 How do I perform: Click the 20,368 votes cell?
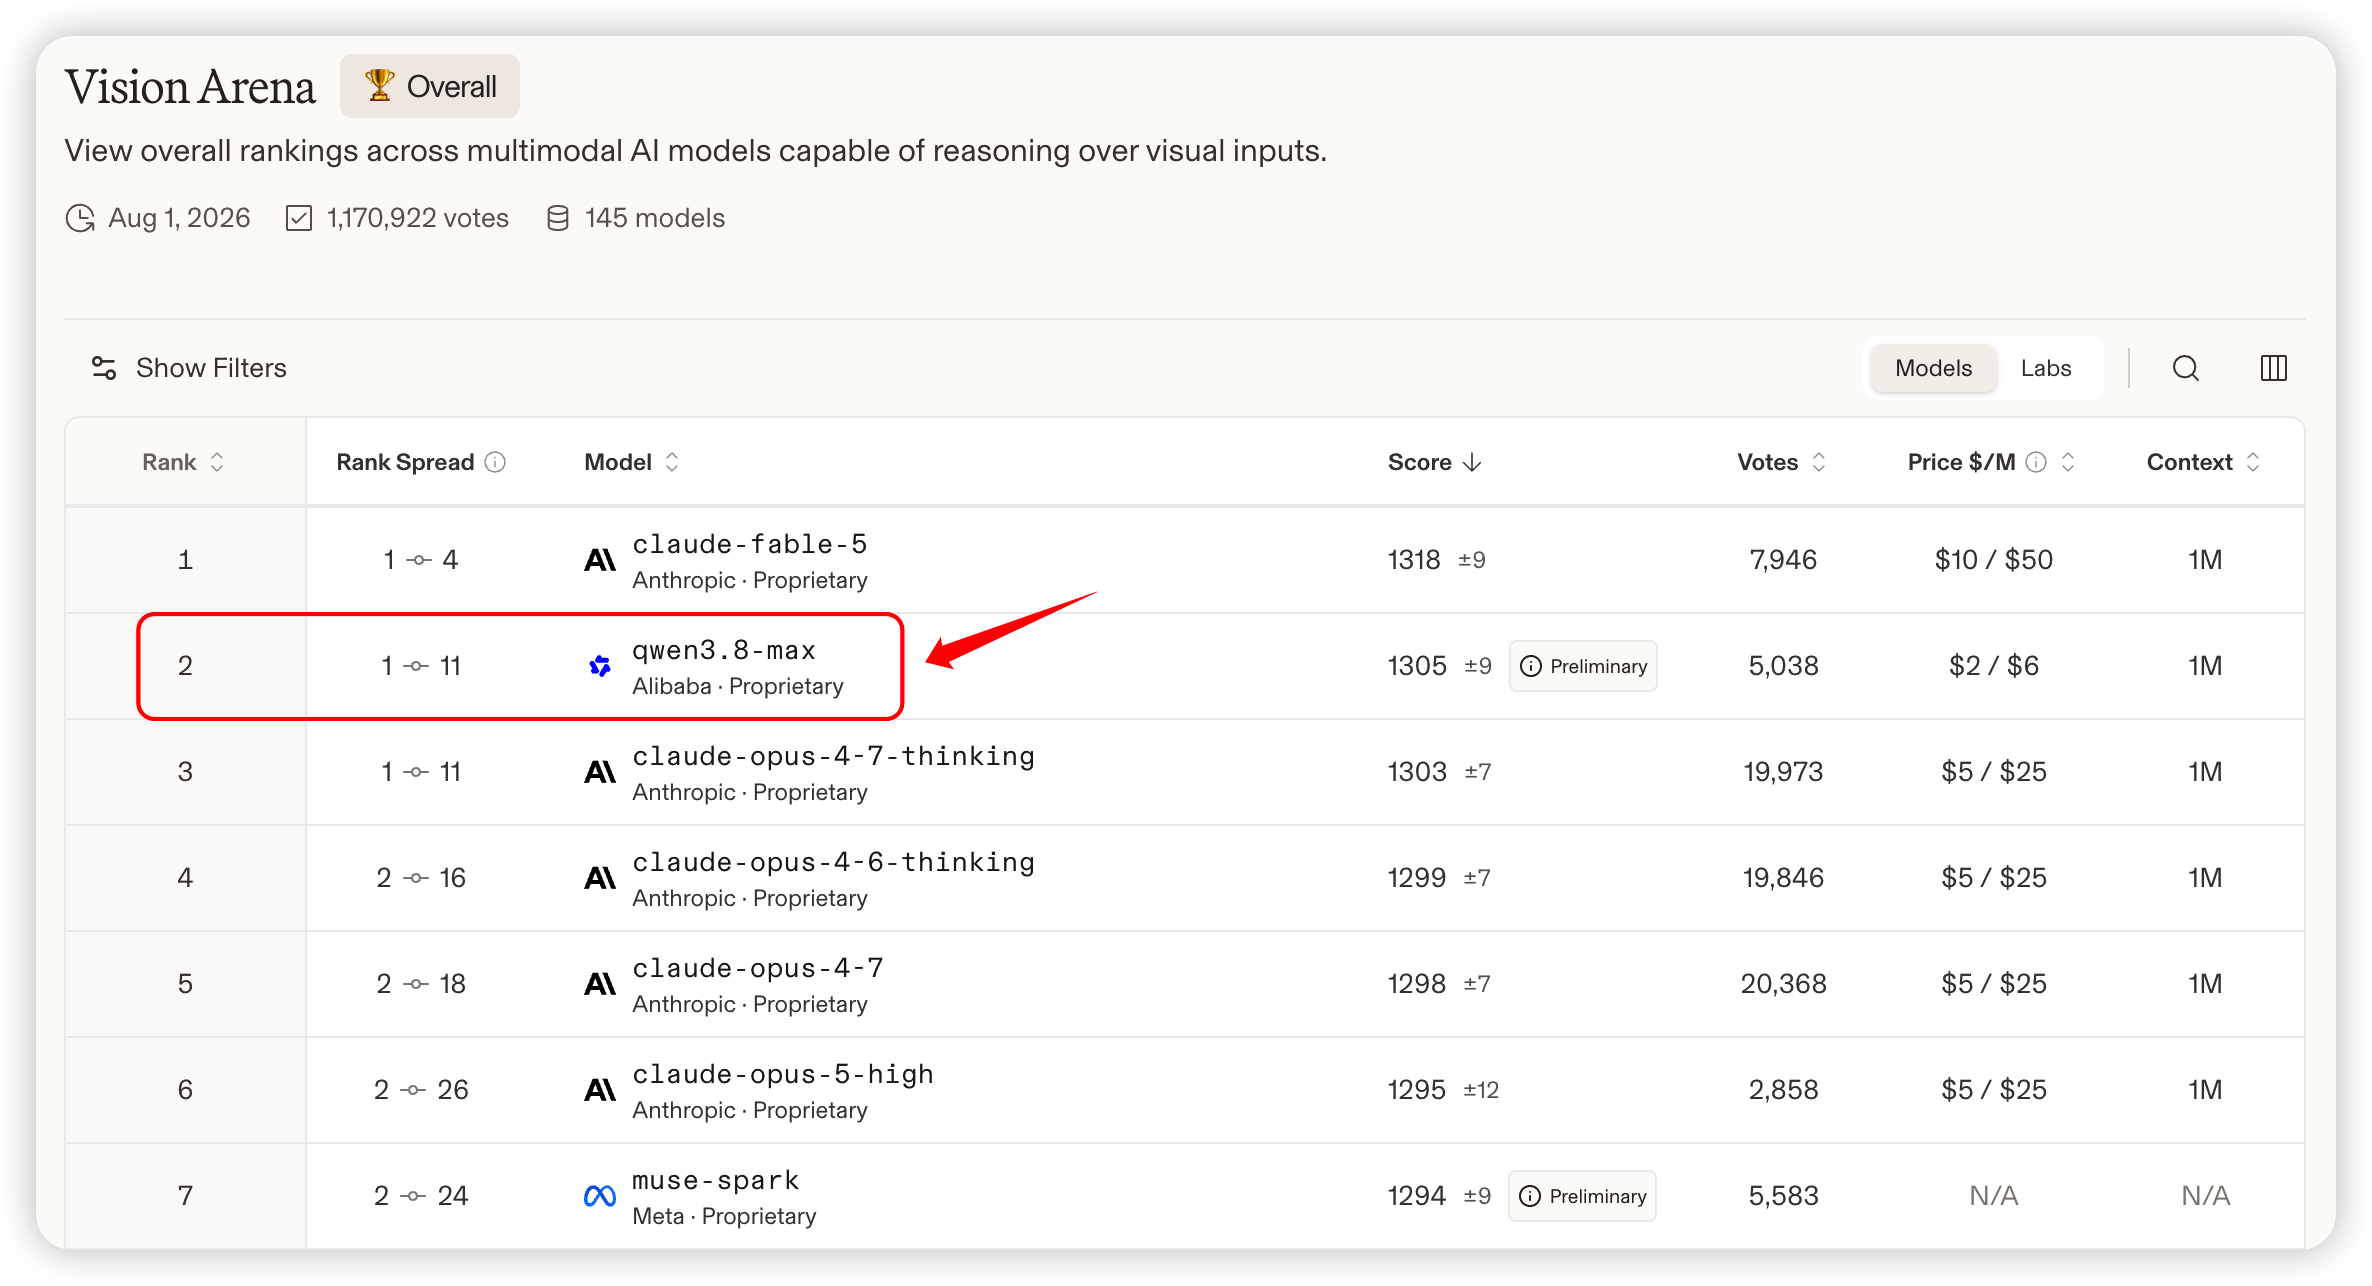1783,984
